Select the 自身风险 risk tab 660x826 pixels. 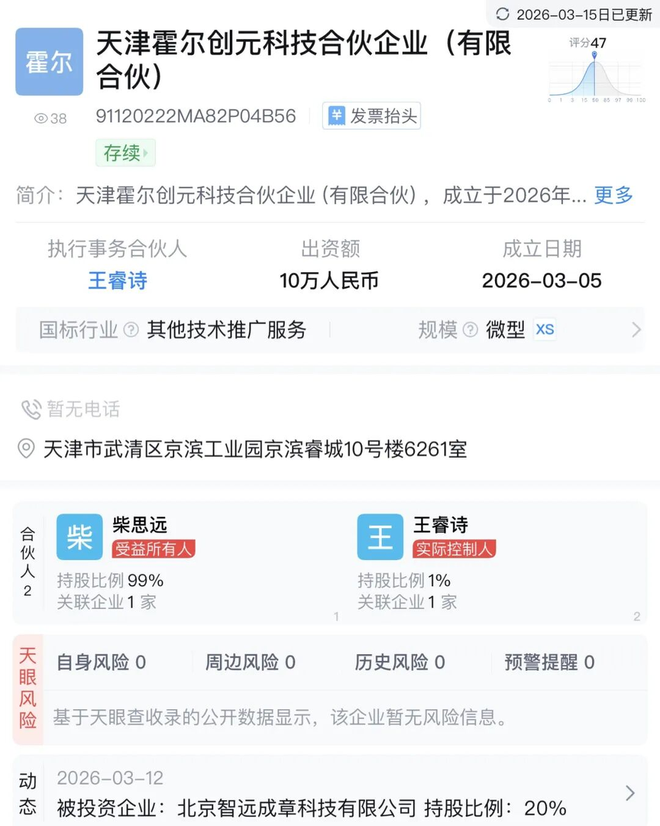coord(101,662)
